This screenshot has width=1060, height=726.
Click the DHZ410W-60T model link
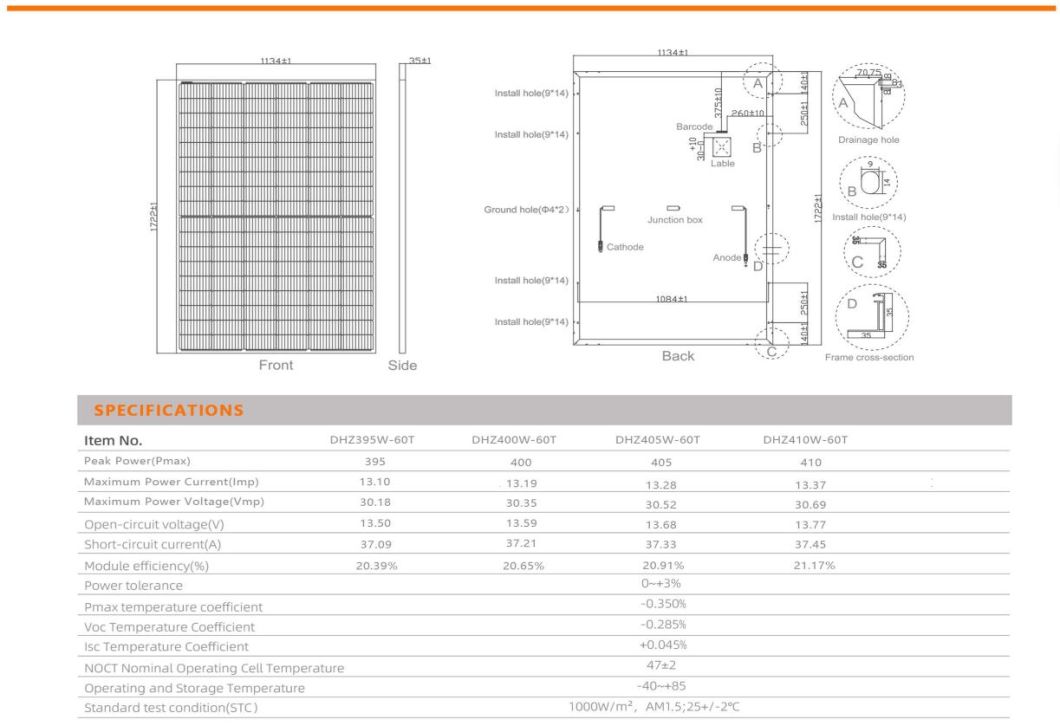point(806,440)
